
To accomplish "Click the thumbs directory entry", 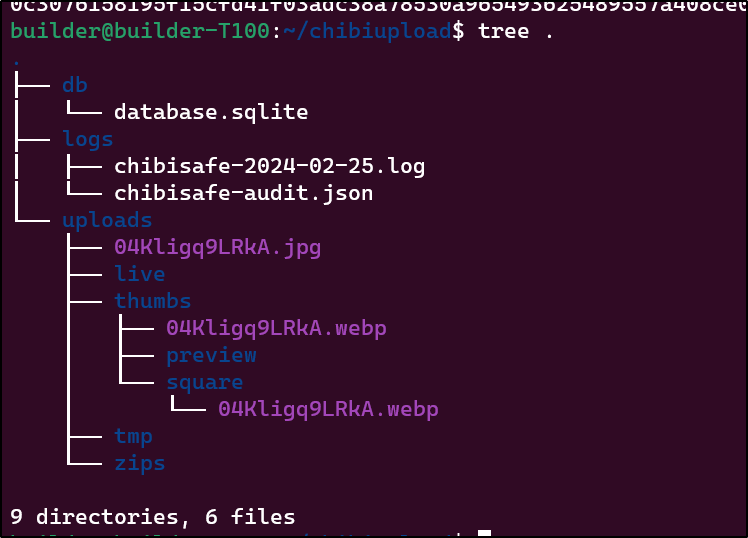I will tap(153, 301).
